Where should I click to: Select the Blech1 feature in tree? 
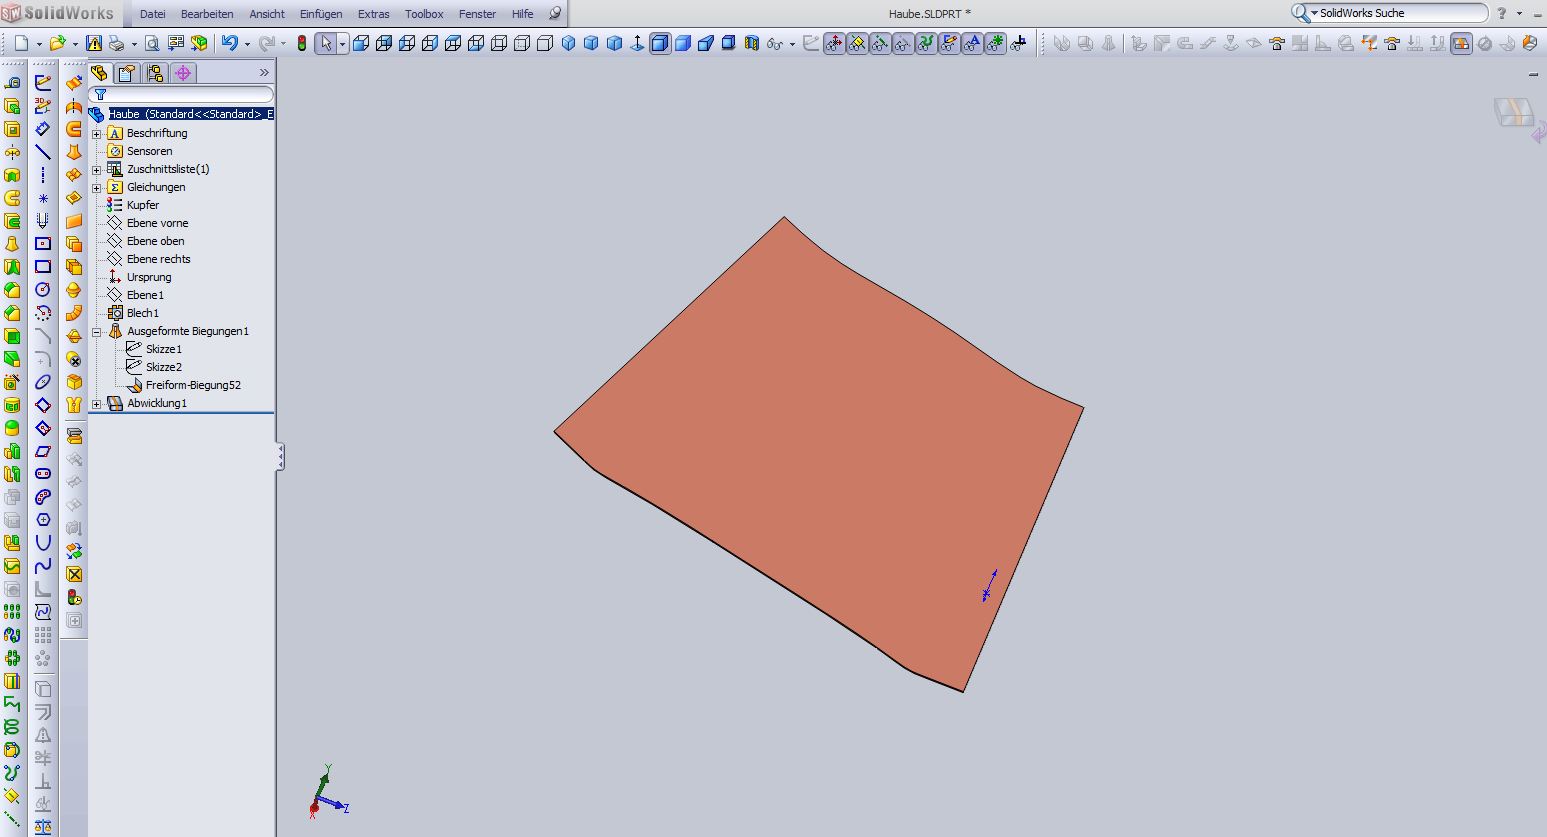coord(143,313)
